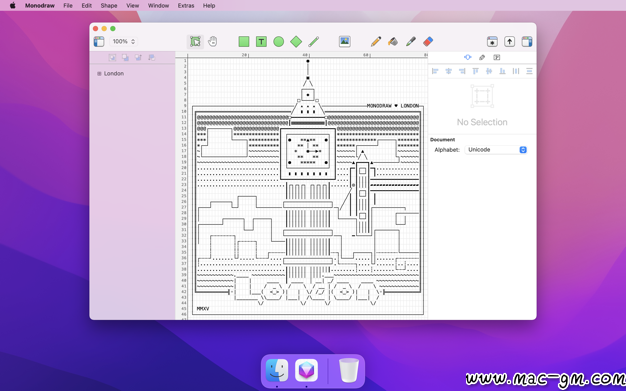Open the Extras menu
The width and height of the screenshot is (626, 391).
186,6
